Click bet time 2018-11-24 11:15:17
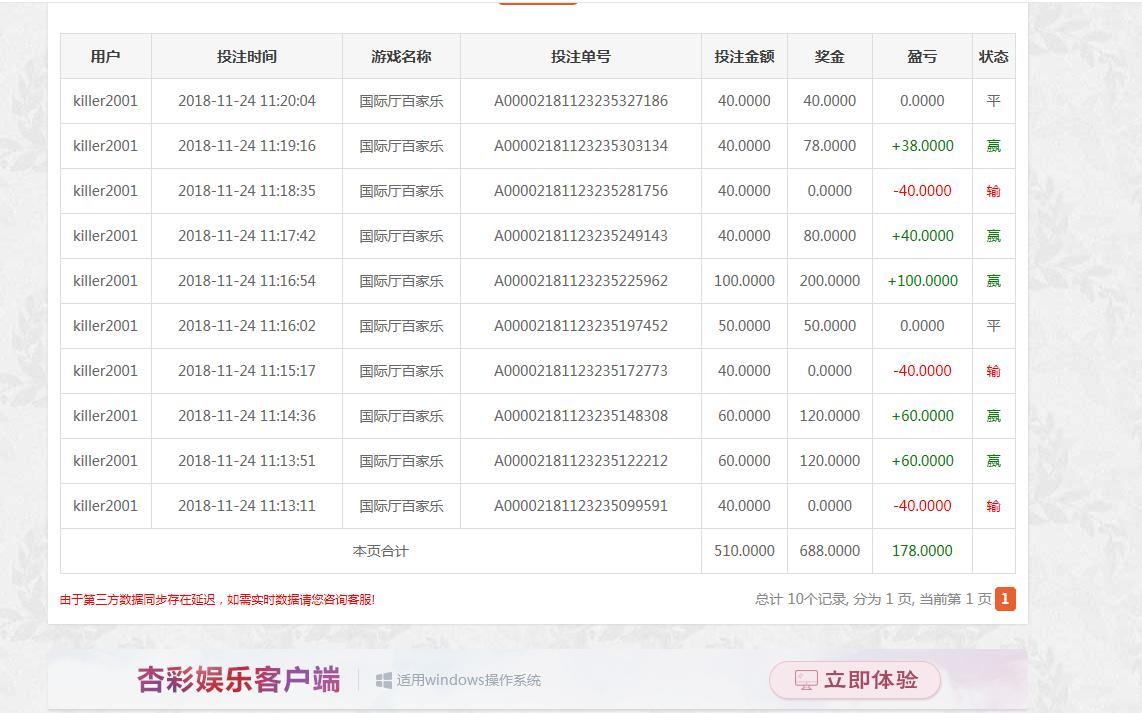1142x713 pixels. pyautogui.click(x=247, y=371)
